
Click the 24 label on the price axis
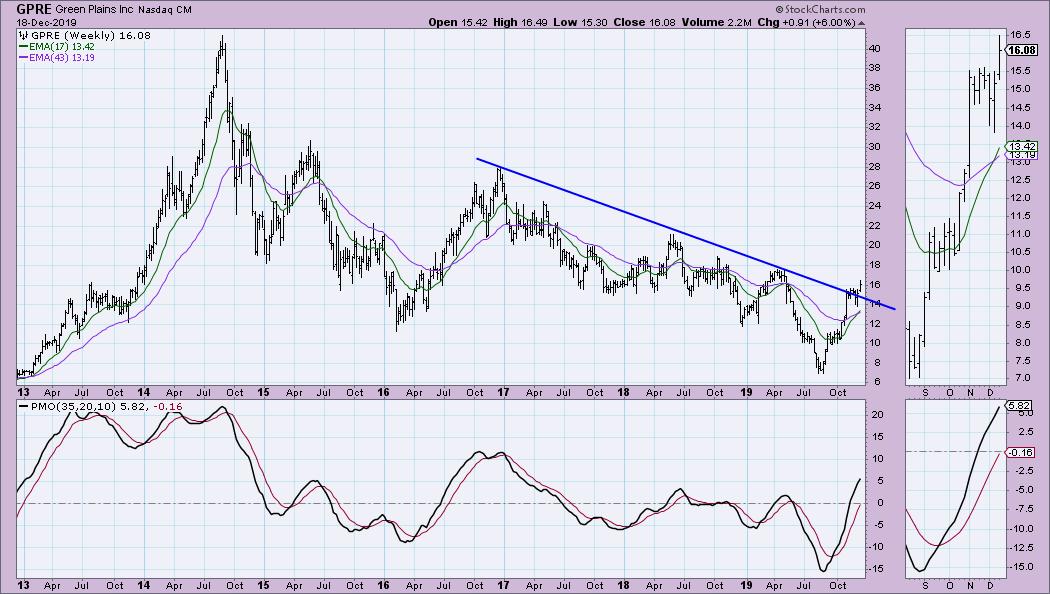point(875,206)
